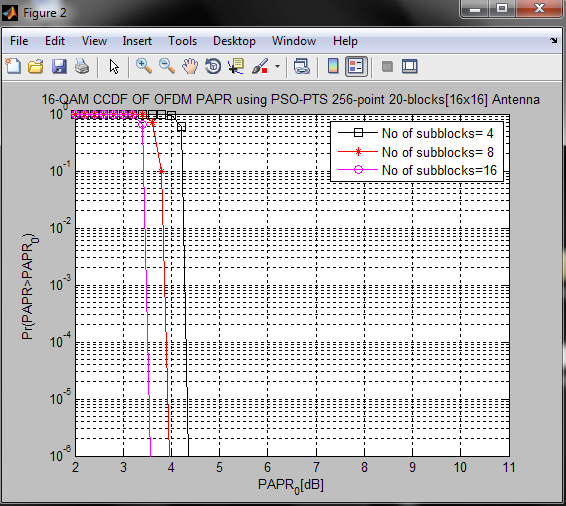Open the Insert menu
566x506 pixels.
(137, 41)
